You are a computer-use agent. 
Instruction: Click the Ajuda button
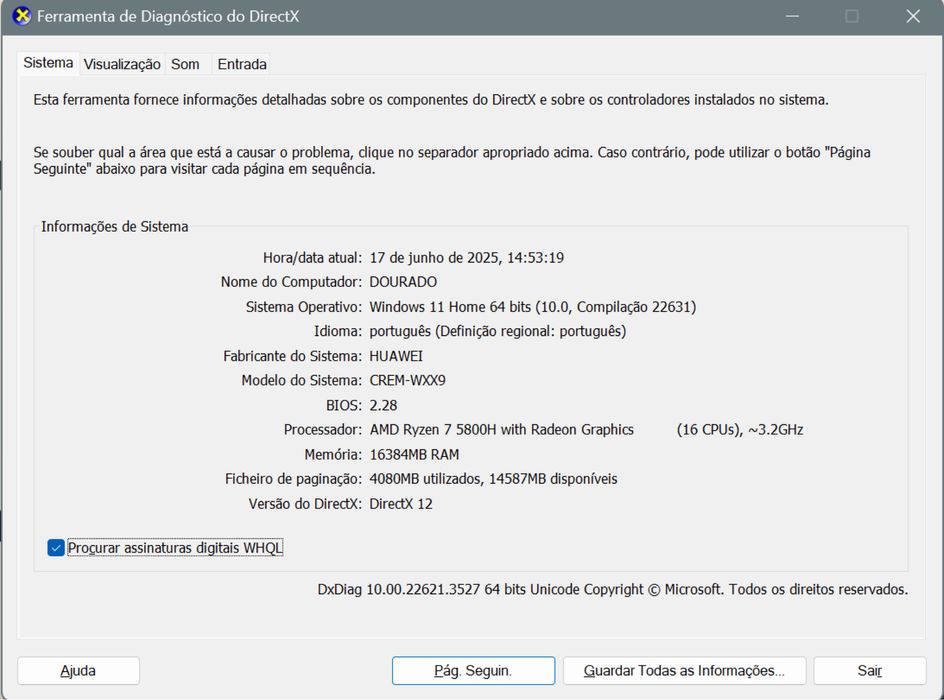coord(78,671)
